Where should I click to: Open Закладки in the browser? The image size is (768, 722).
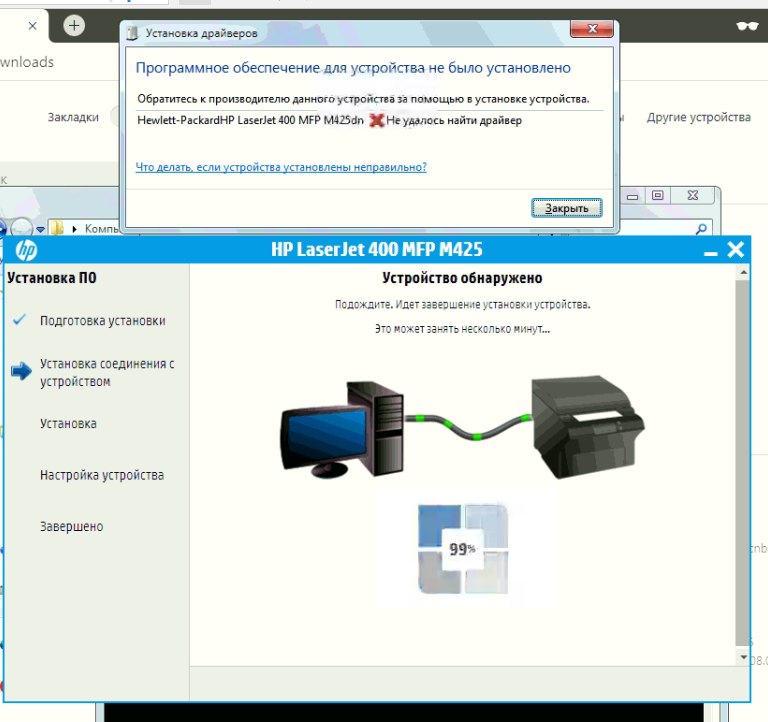pyautogui.click(x=73, y=117)
